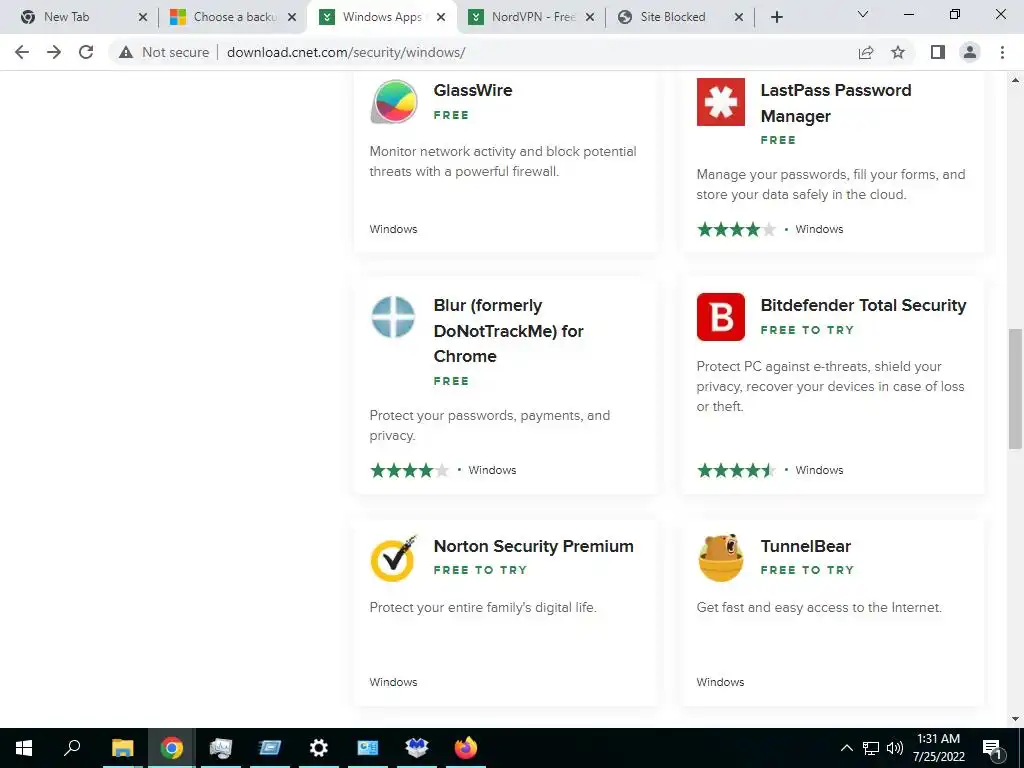The image size is (1024, 768).
Task: Click GlassWire's "Monitor network activity" description
Action: pyautogui.click(x=503, y=161)
